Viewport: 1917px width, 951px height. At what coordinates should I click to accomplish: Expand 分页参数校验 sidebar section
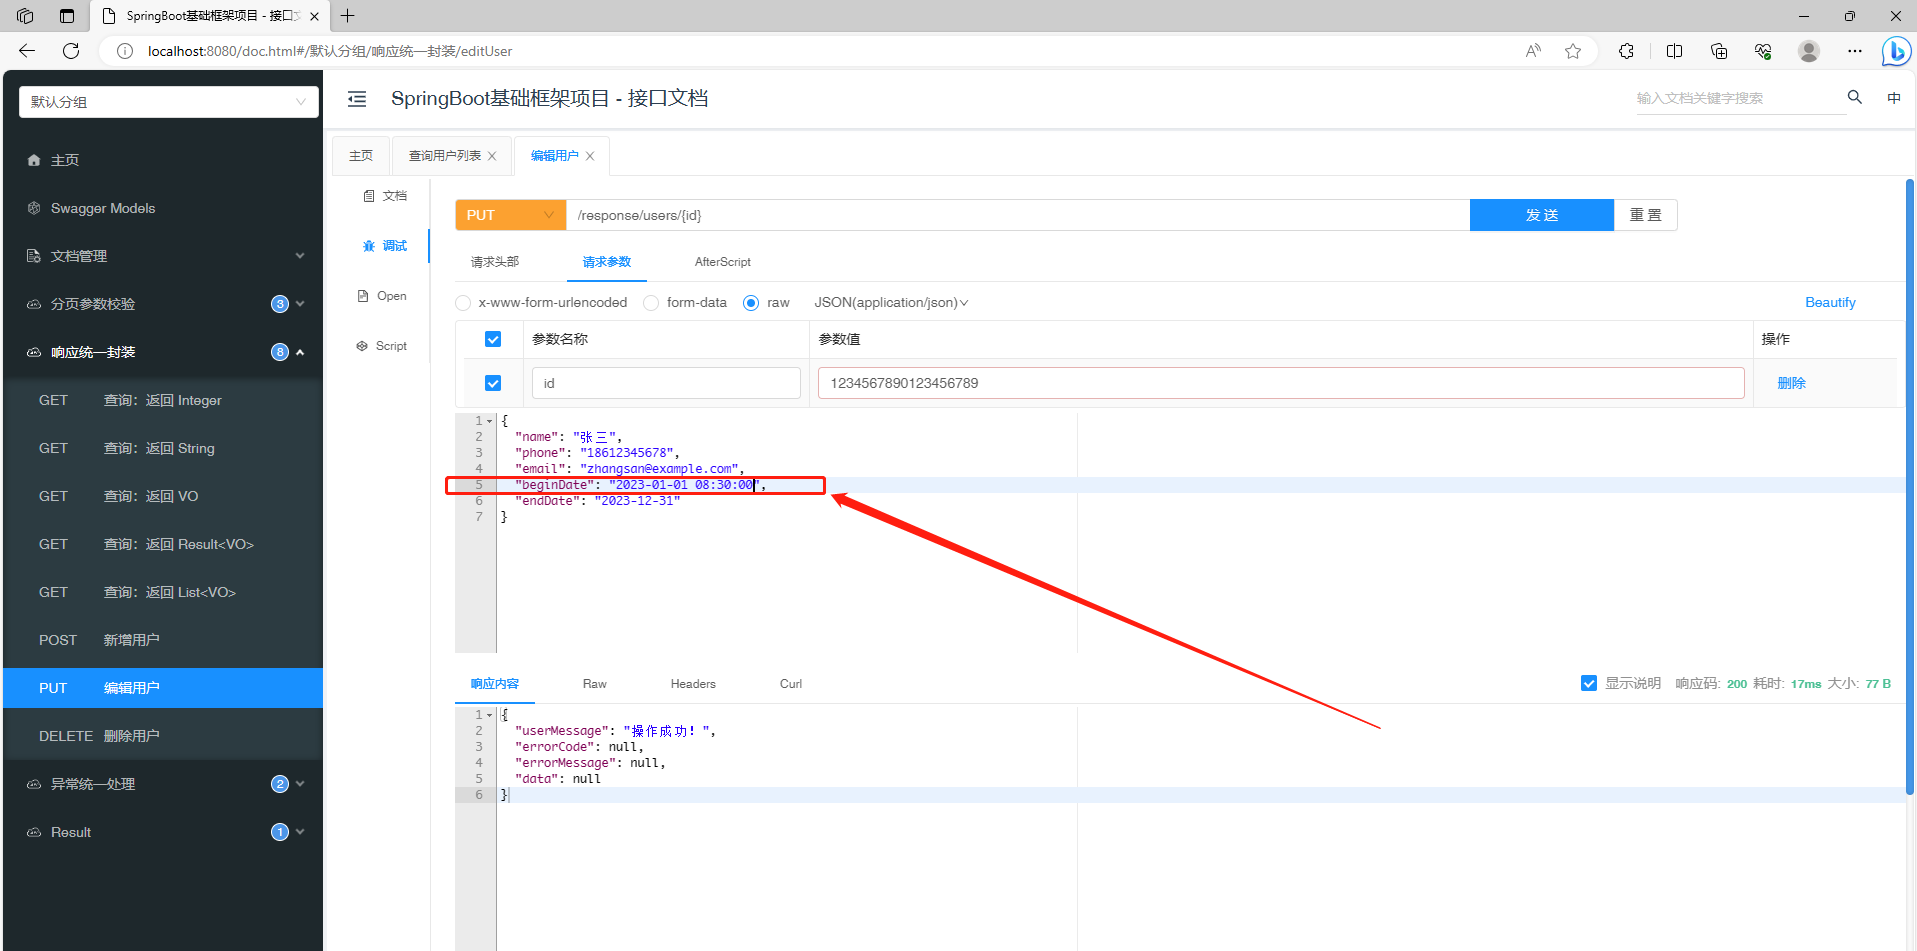[x=163, y=304]
